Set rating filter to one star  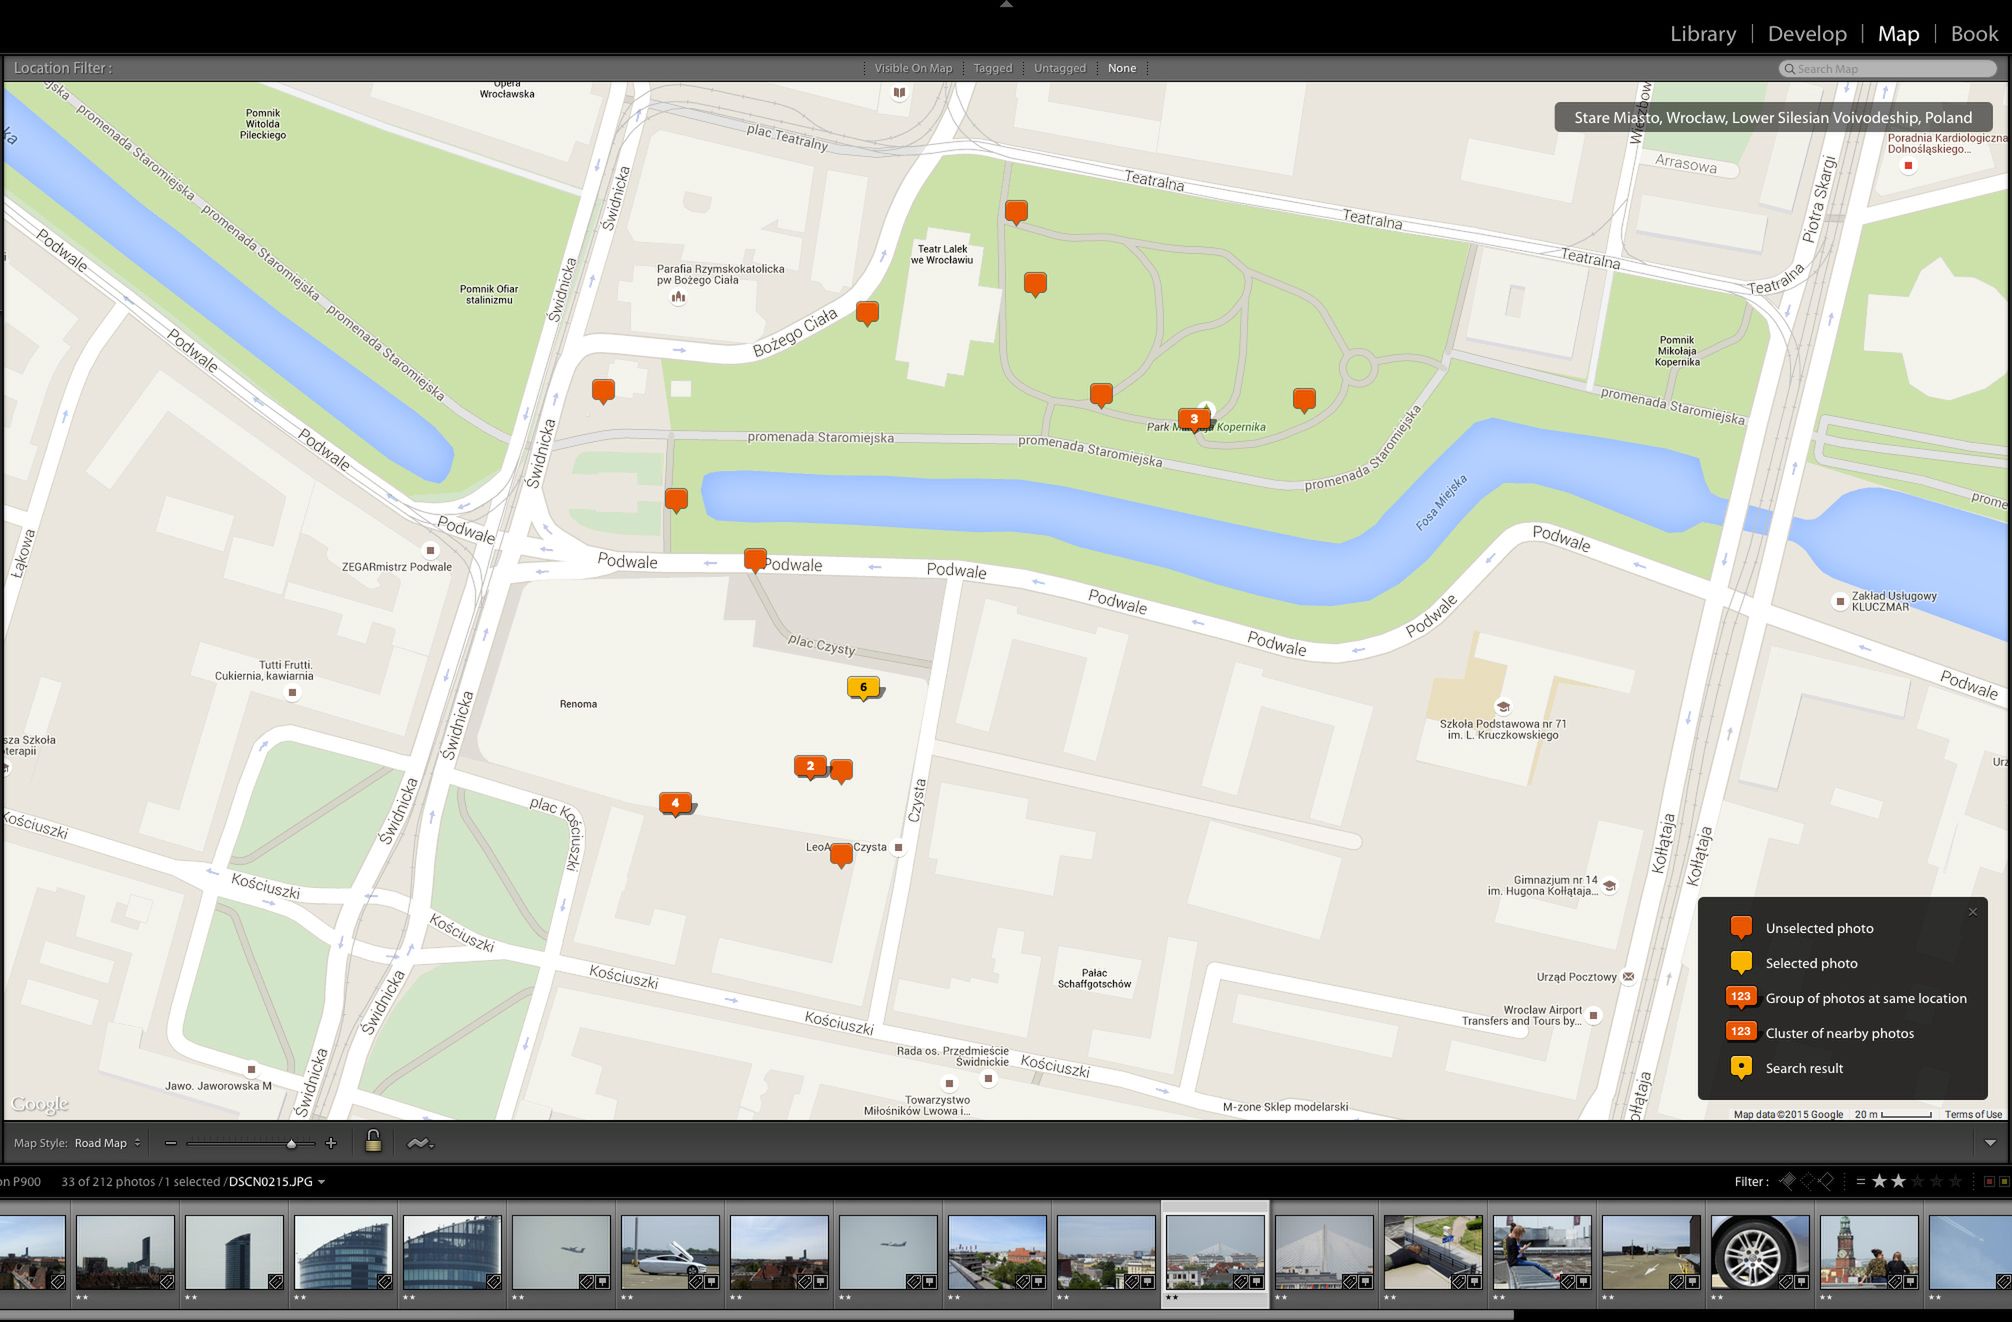[1879, 1181]
